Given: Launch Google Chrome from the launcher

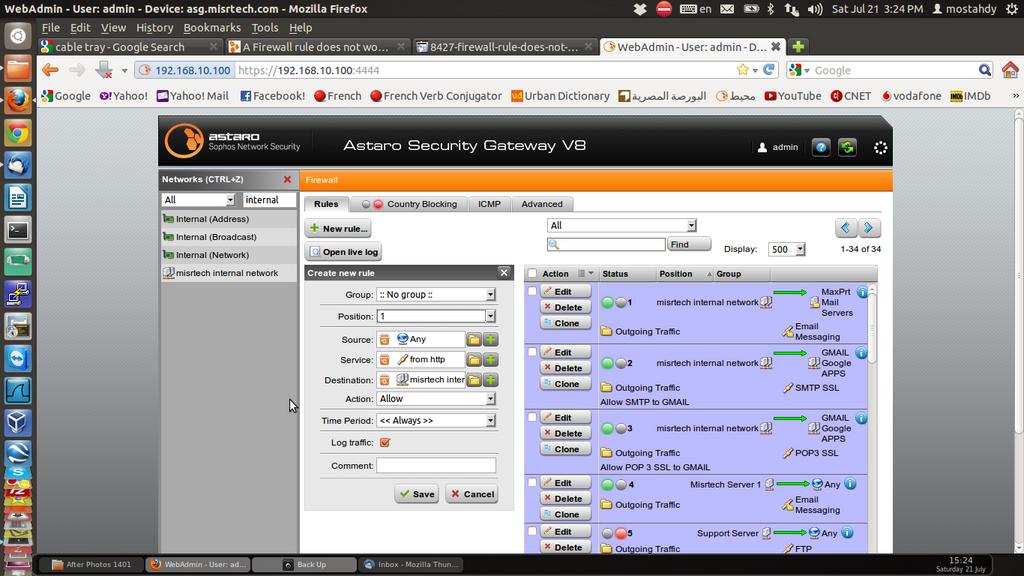Looking at the screenshot, I should click(18, 133).
